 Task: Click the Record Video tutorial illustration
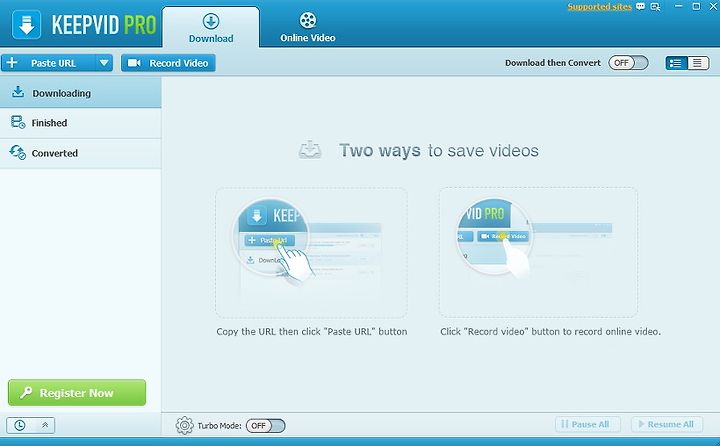pos(538,252)
